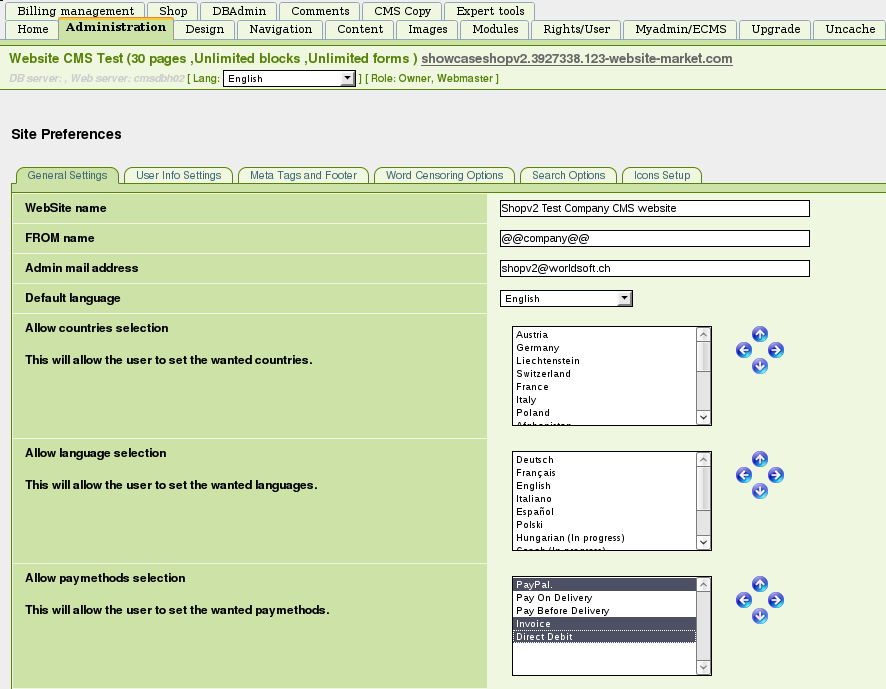Screen dimensions: 886x689
Task: Open the Billing management menu tab
Action: point(76,11)
